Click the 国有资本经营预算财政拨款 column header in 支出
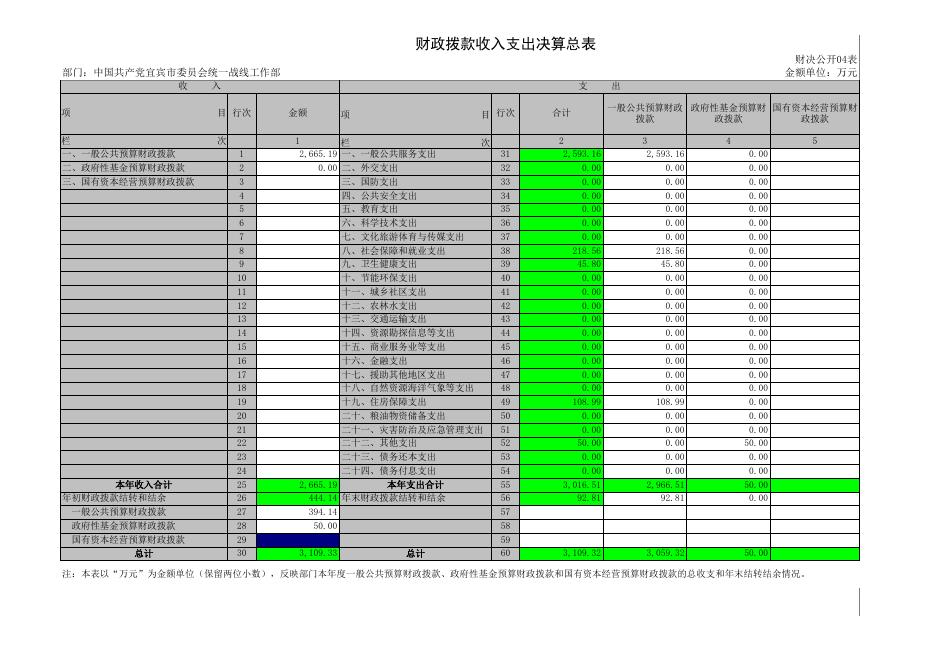The height and width of the screenshot is (662, 936). pos(814,113)
